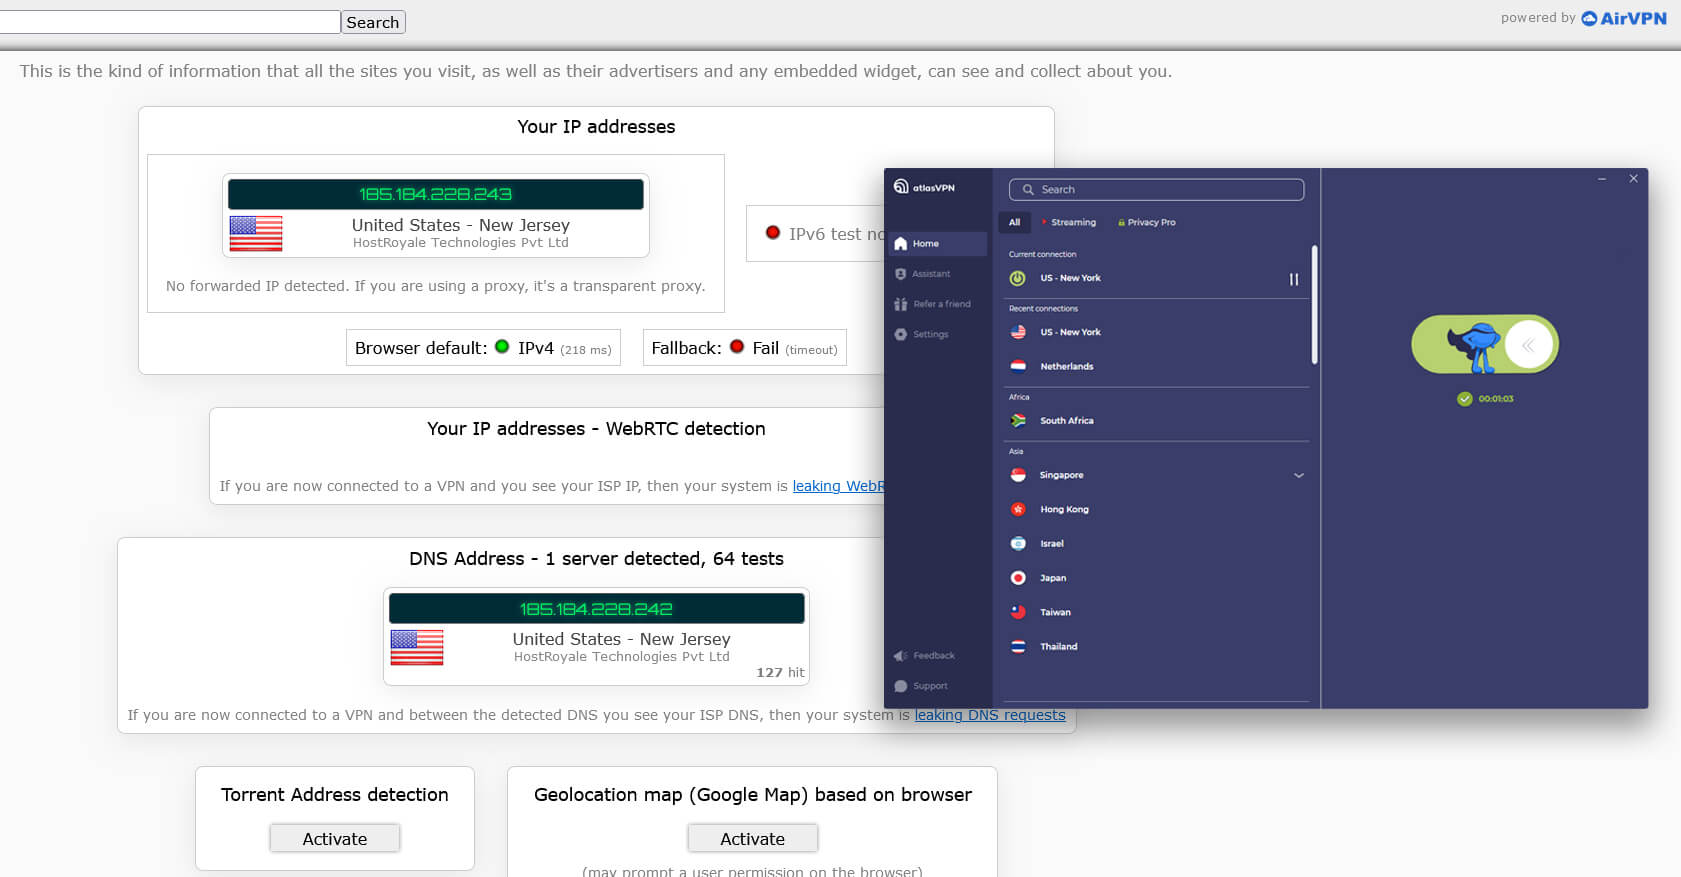Click the Search button on ipleak page
Screen dimensions: 1681x877
pos(373,22)
